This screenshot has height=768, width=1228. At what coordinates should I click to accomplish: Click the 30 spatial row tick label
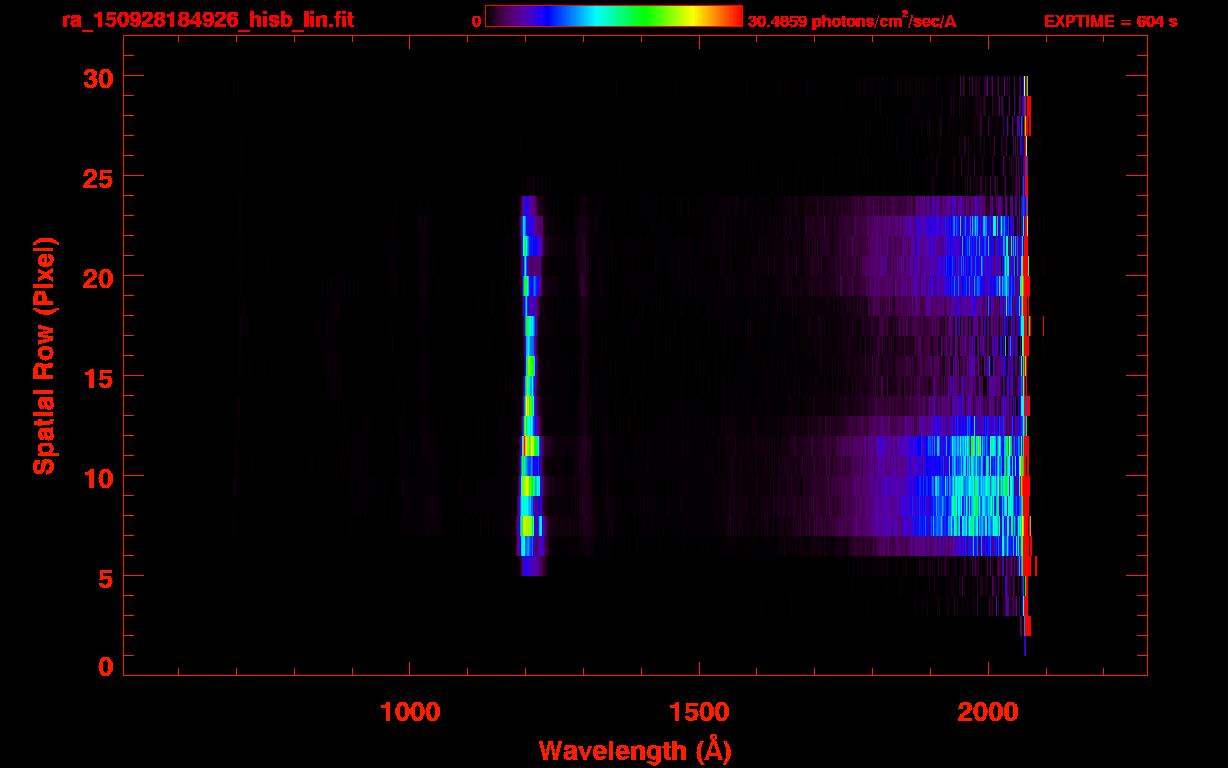coord(98,77)
